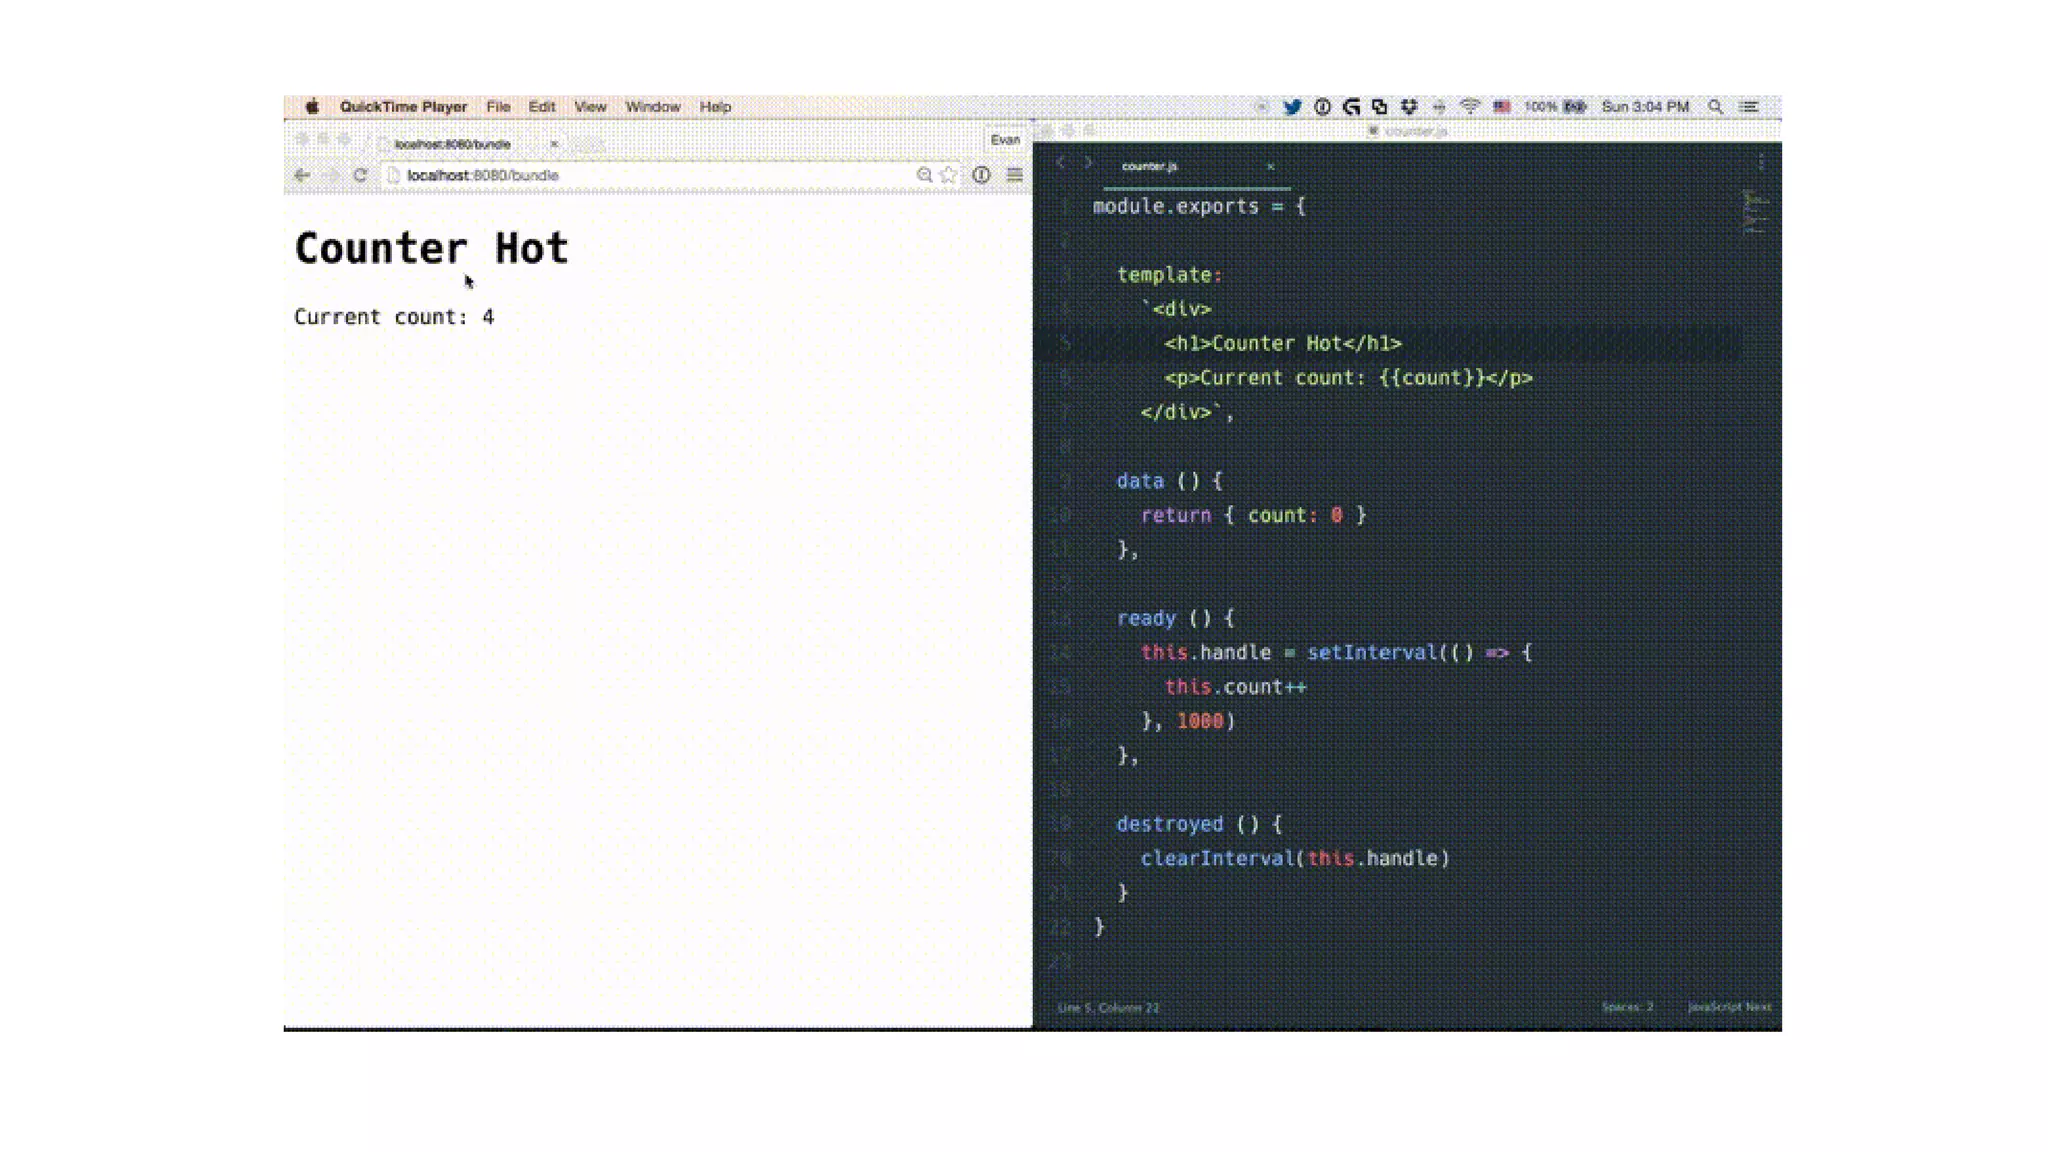Open Dropbox menu bar icon
Image resolution: width=2048 pixels, height=1152 pixels.
point(1409,107)
